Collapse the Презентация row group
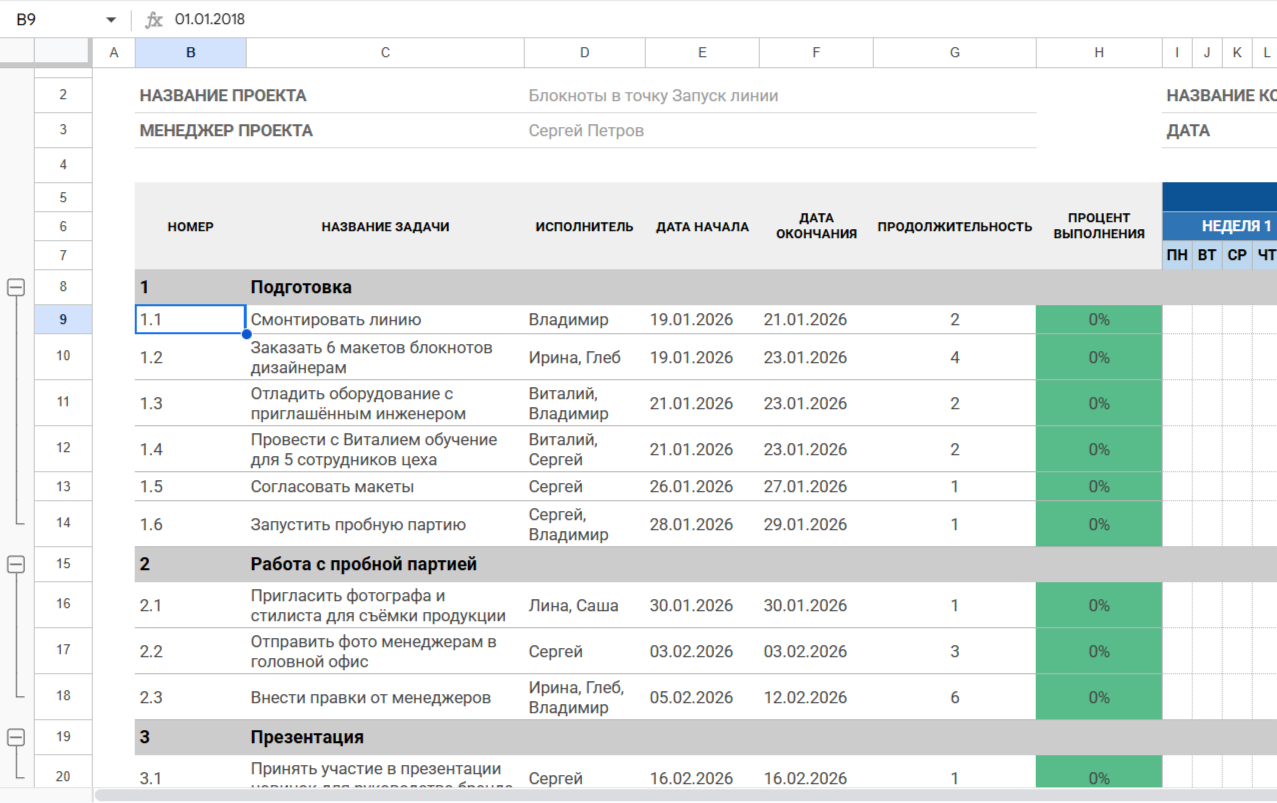 coord(16,737)
